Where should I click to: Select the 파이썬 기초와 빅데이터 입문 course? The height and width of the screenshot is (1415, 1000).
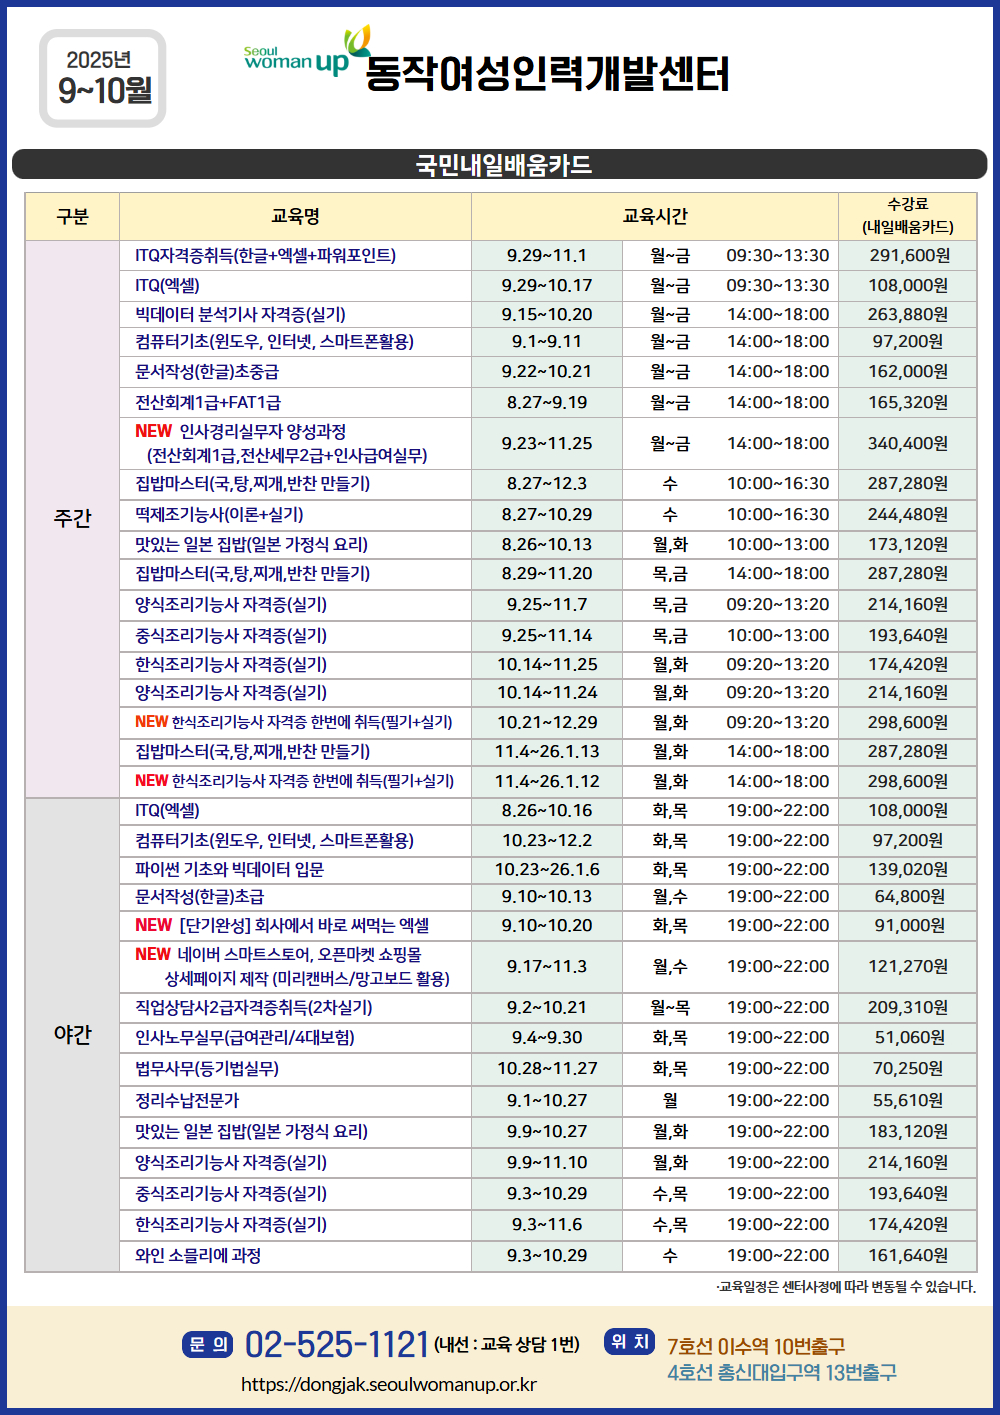230,870
